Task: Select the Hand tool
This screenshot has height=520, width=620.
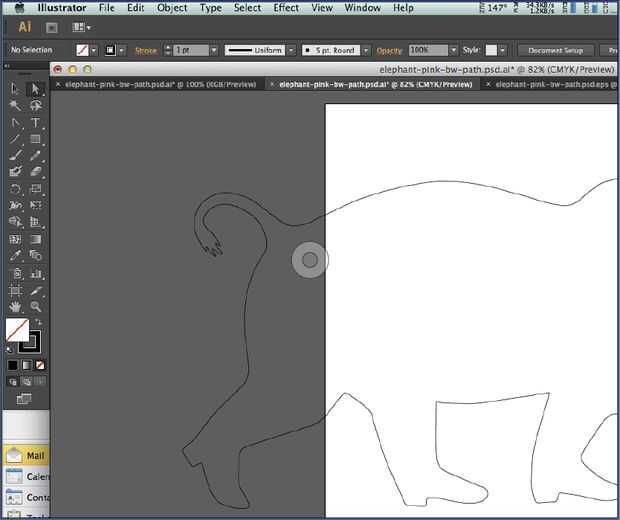Action: pos(16,307)
